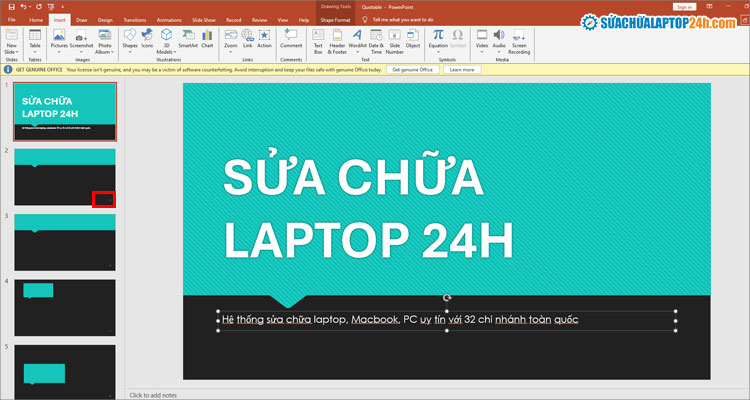
Task: Expand the Audio dropdown menu
Action: pyautogui.click(x=499, y=49)
